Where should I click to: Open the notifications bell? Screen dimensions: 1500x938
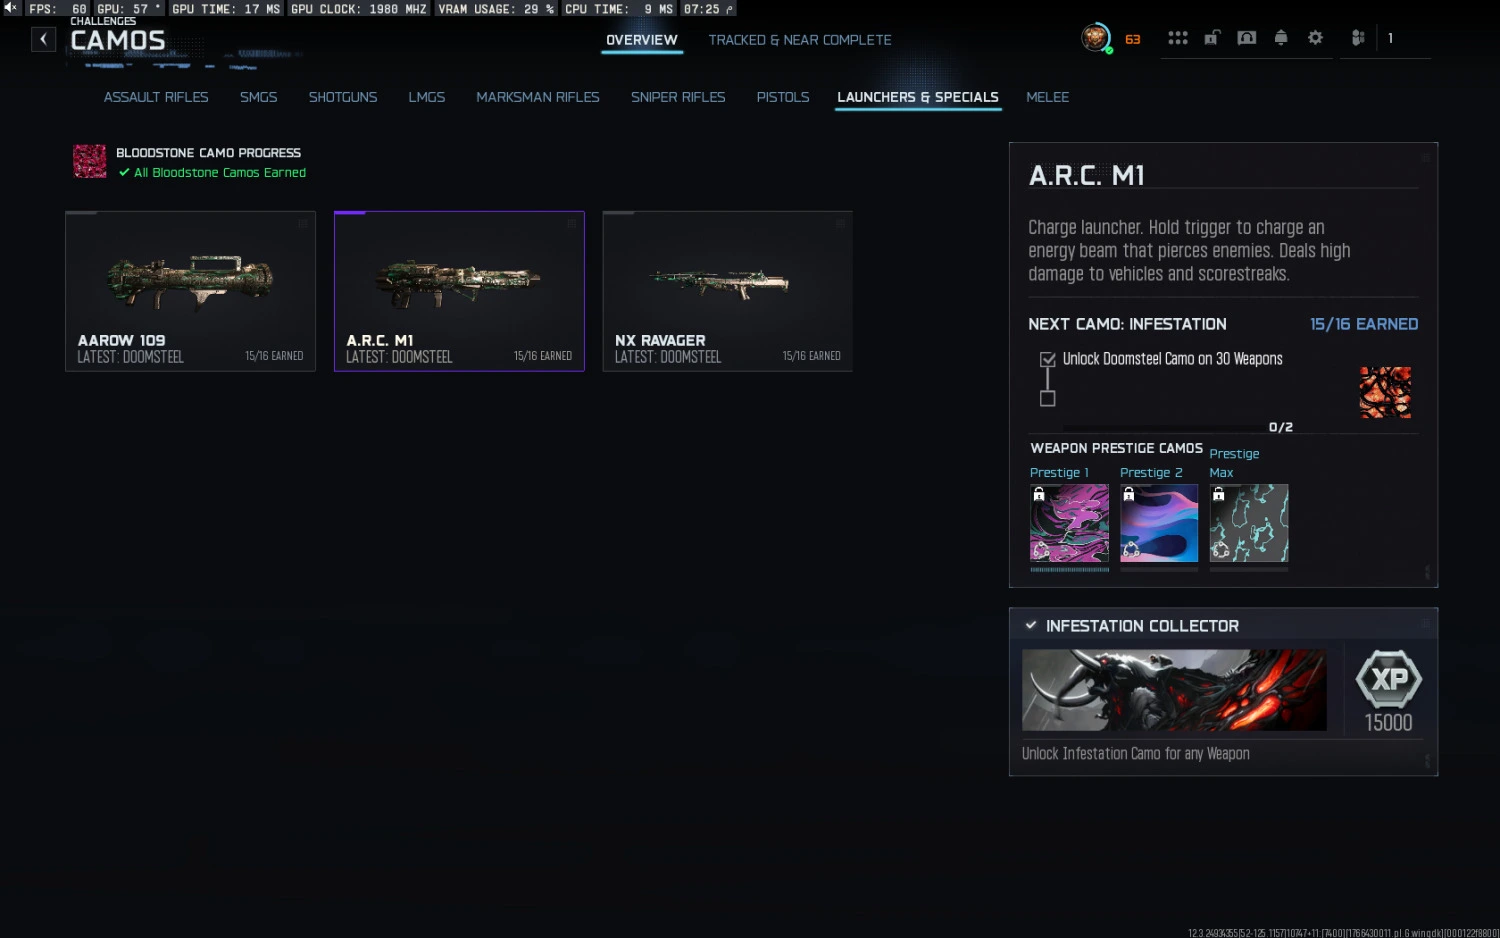pos(1281,38)
